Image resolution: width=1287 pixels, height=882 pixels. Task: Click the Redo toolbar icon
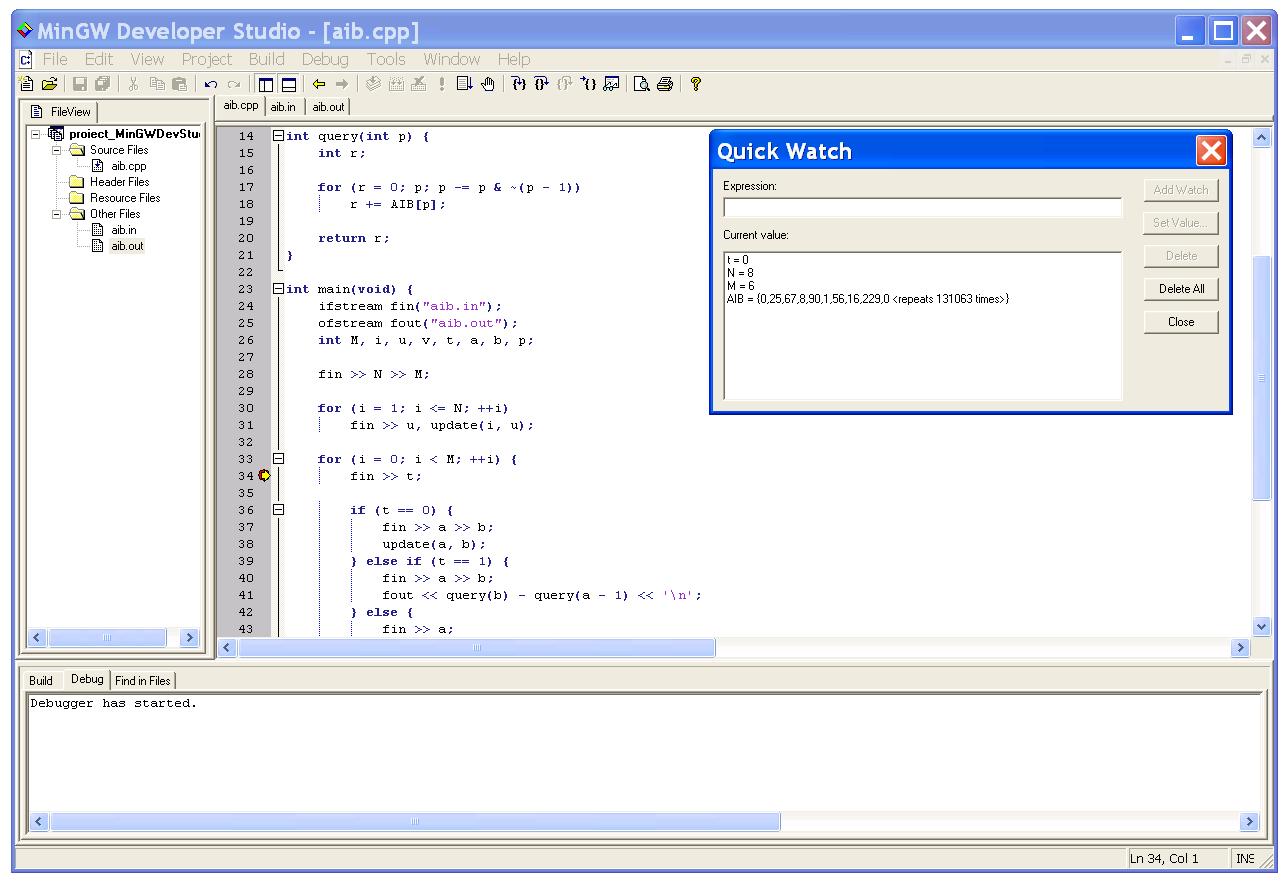click(x=234, y=85)
